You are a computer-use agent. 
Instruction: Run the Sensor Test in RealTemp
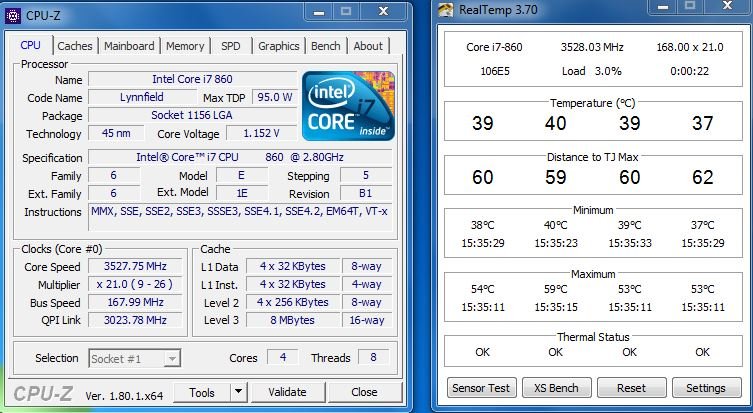point(481,388)
